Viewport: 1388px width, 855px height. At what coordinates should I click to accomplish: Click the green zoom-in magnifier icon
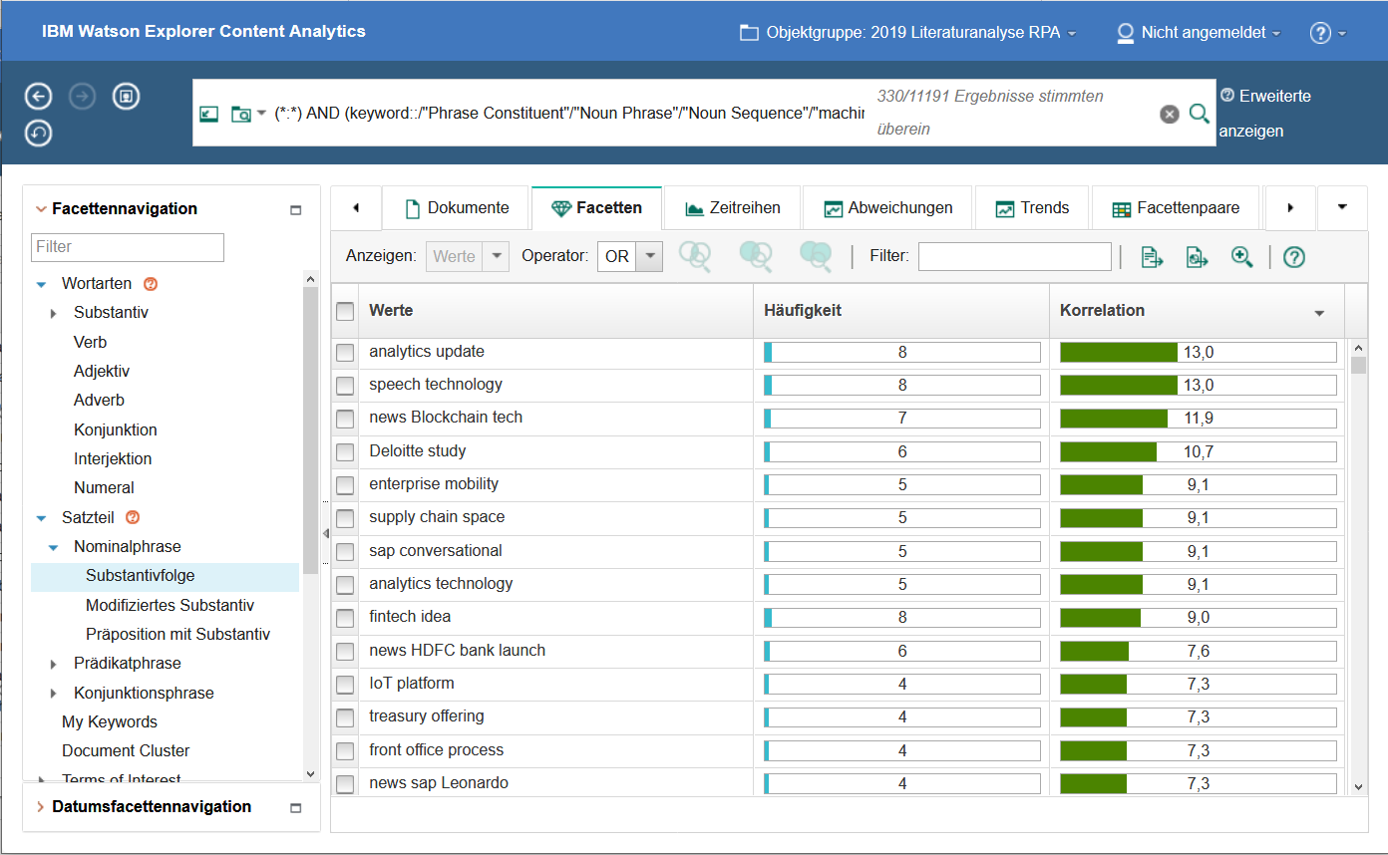pos(1242,257)
